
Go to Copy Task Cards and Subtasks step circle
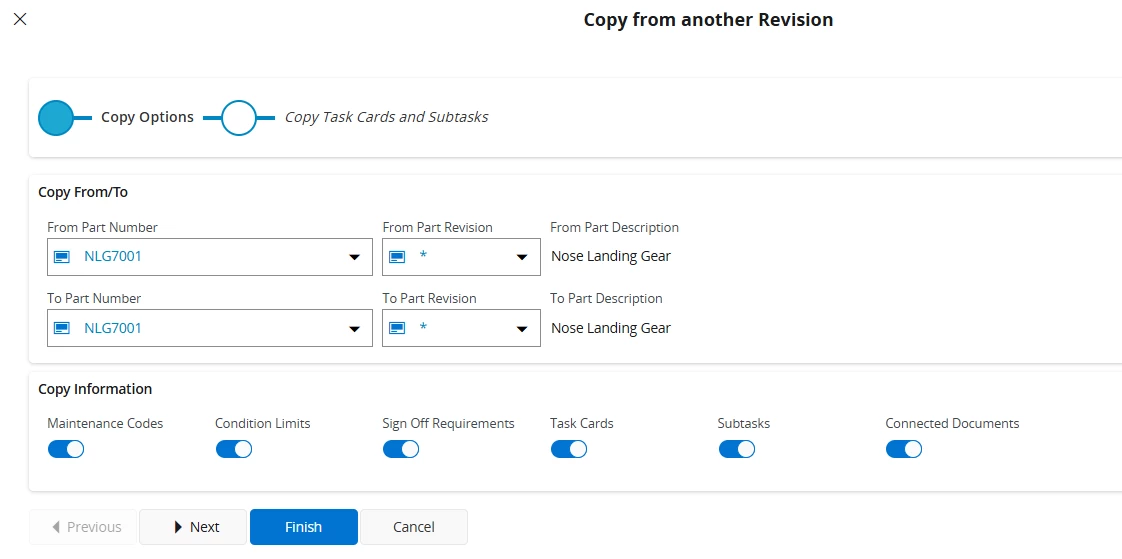(239, 118)
